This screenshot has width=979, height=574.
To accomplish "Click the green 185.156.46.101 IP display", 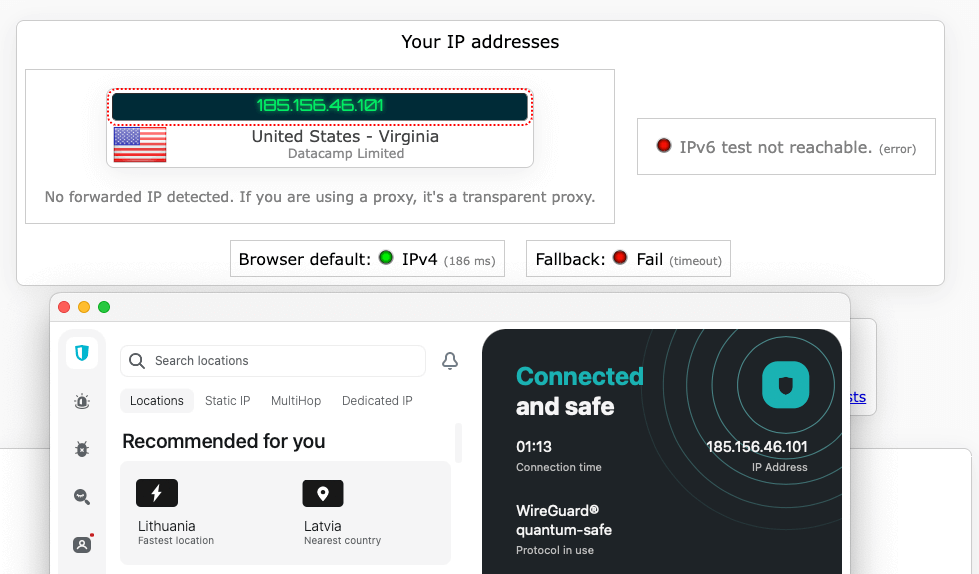I will 320,106.
